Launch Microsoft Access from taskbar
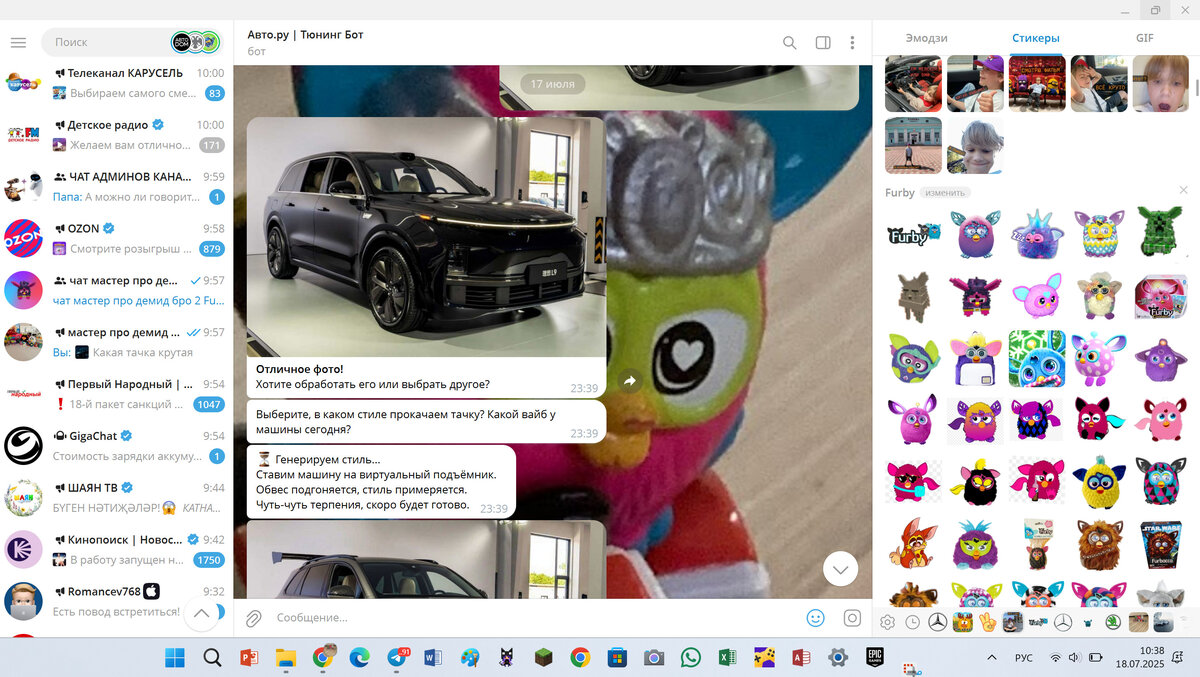The image size is (1200, 677). pos(801,657)
